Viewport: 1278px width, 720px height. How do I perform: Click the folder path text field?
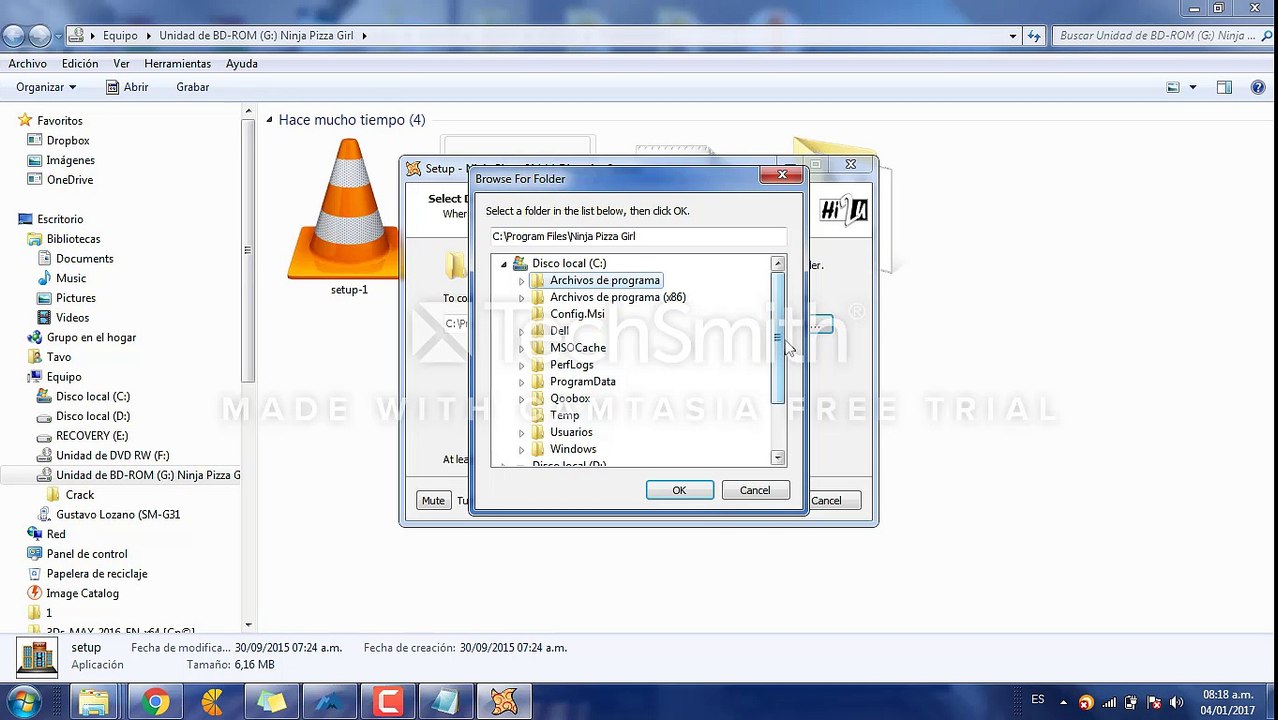tap(638, 237)
